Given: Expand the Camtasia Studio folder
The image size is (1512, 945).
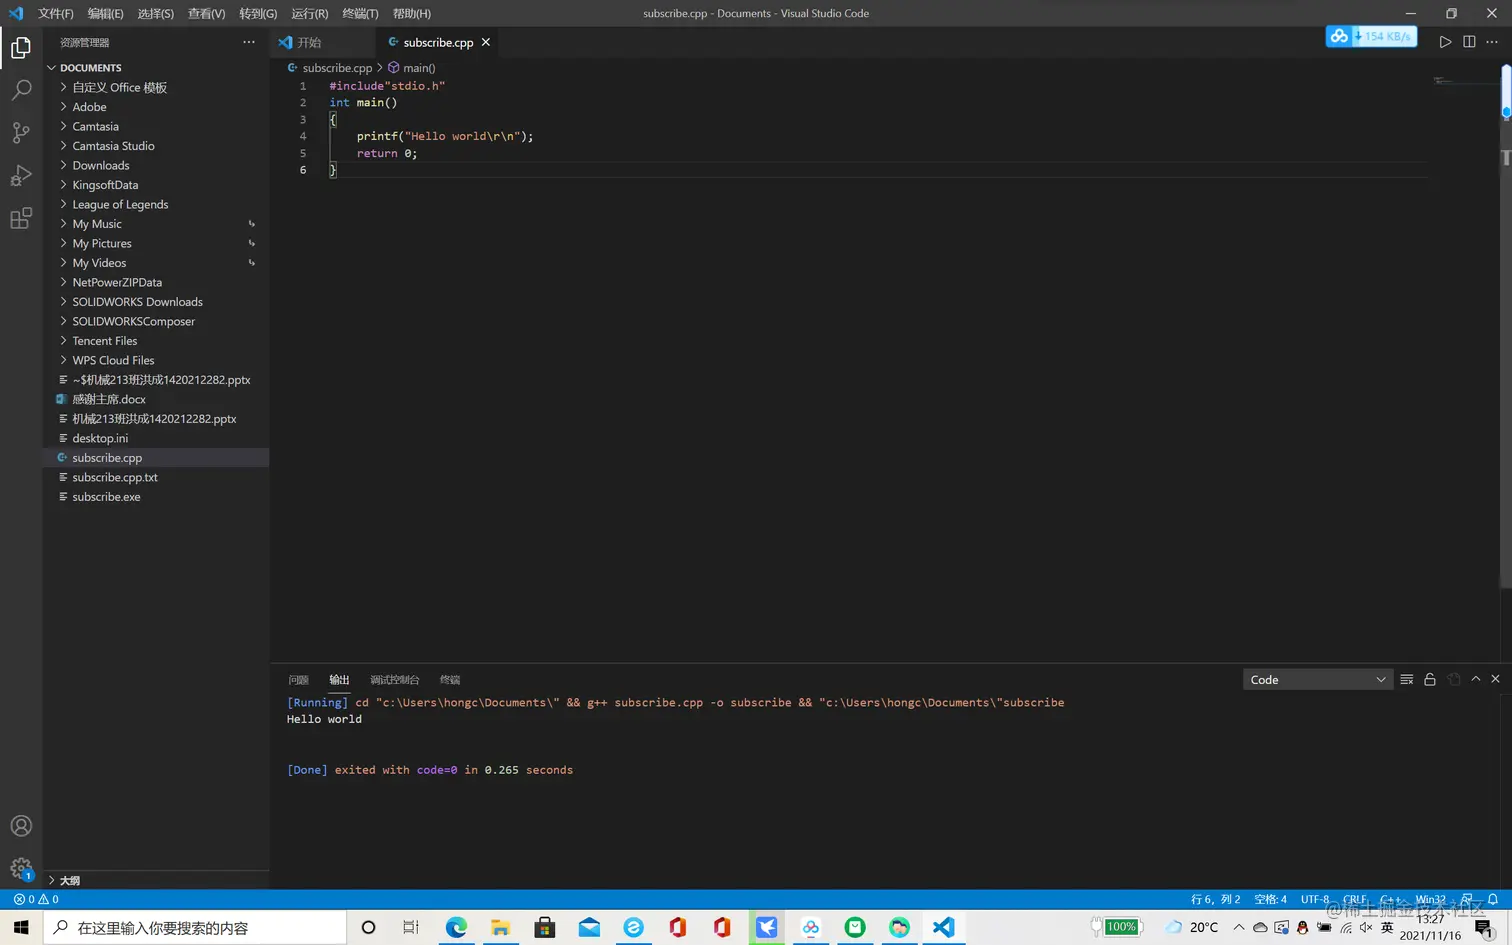Looking at the screenshot, I should [x=156, y=146].
